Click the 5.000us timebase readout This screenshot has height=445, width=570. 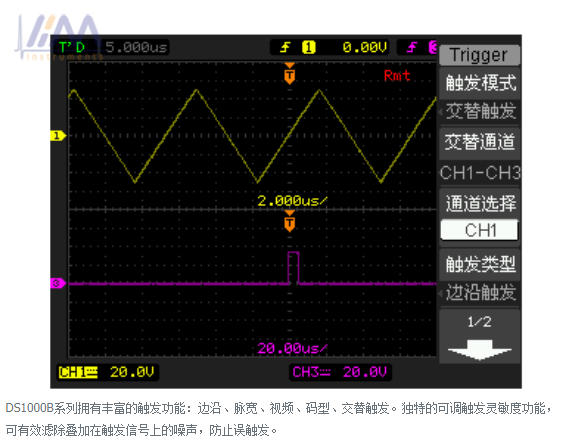pyautogui.click(x=136, y=47)
